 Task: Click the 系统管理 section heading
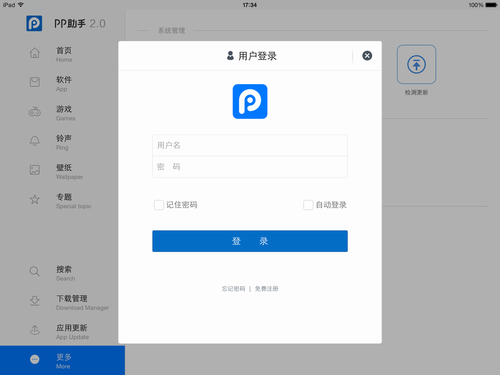[x=171, y=31]
